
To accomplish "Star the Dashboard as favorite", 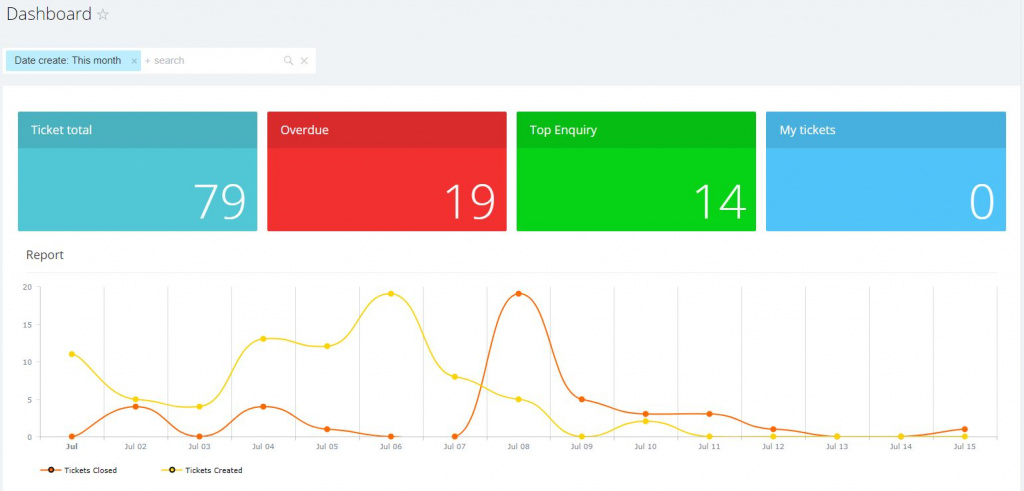I will point(103,15).
